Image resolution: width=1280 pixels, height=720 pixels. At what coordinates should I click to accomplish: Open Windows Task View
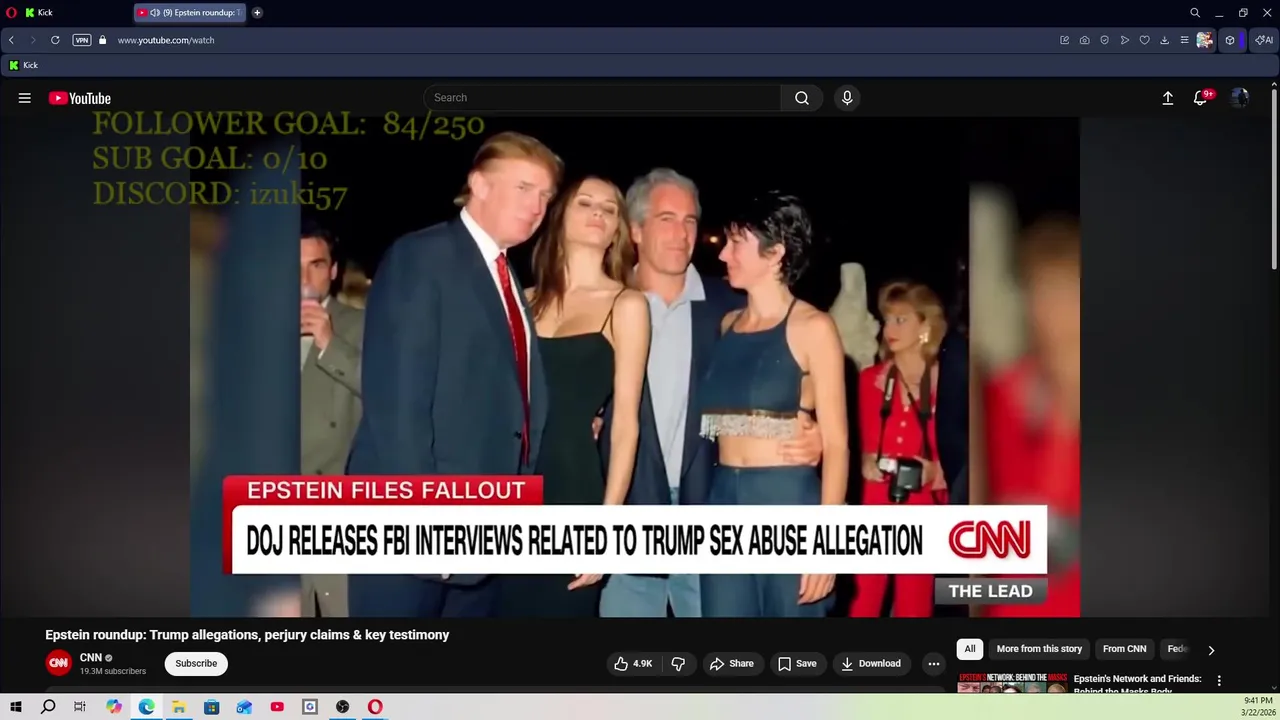point(80,707)
